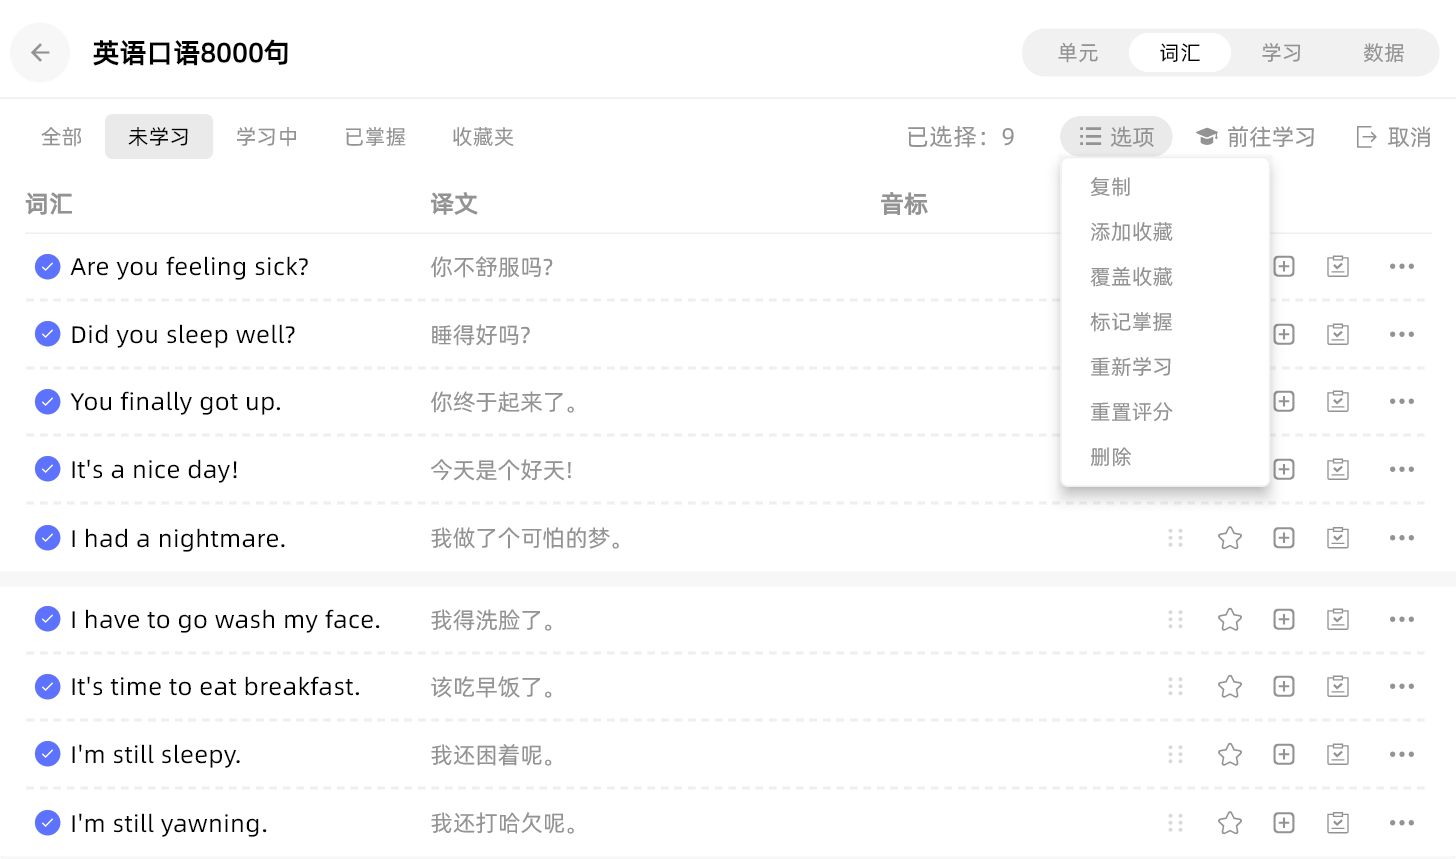Open more options for "I'm still yawning."
1456x859 pixels.
pyautogui.click(x=1402, y=823)
